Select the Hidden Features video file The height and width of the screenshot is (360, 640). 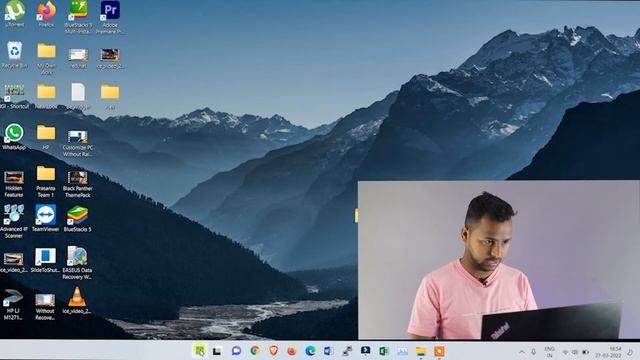[x=14, y=184]
